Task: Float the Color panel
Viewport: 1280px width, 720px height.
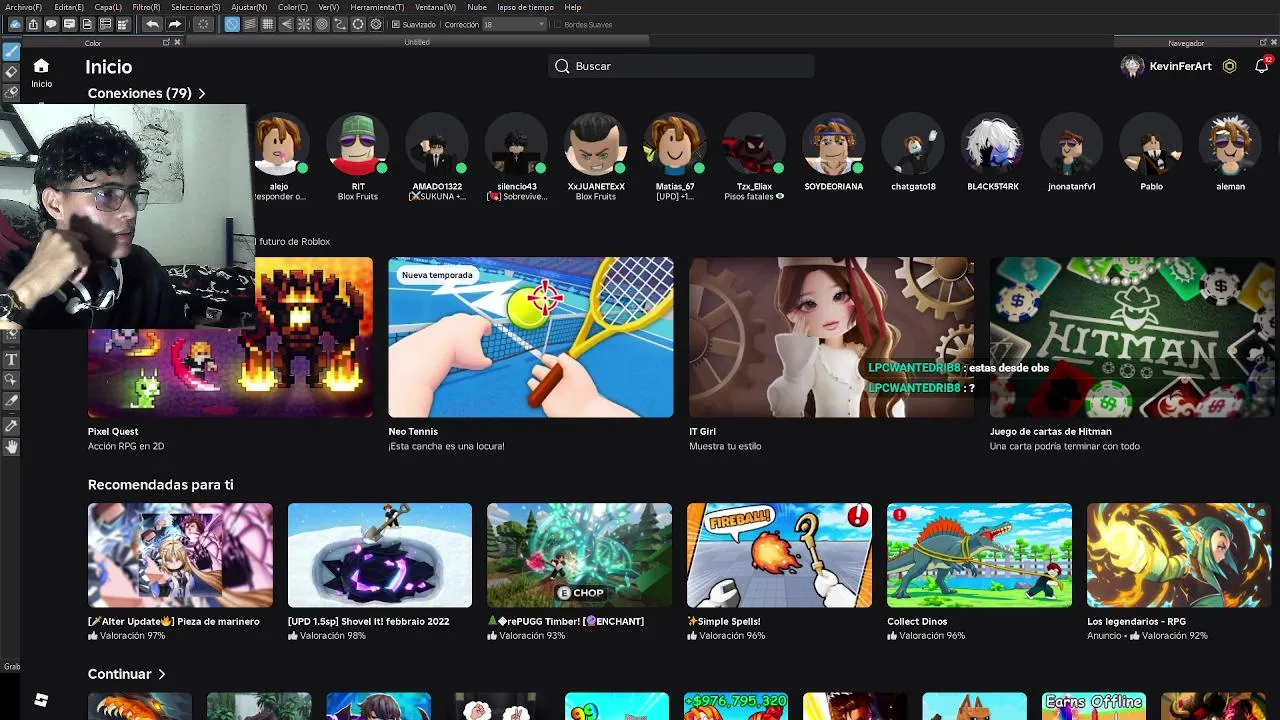Action: [x=166, y=43]
